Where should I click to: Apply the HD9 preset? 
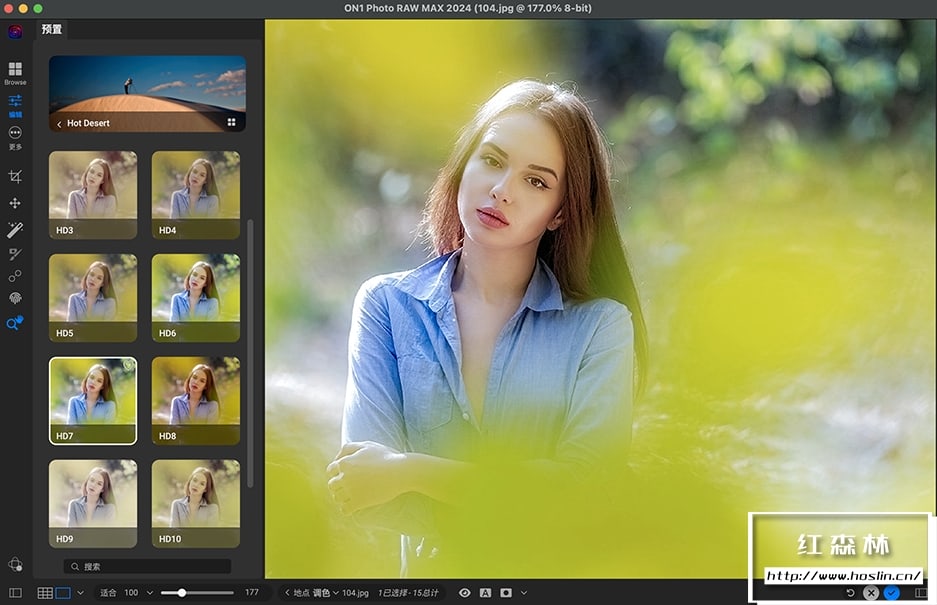pyautogui.click(x=93, y=503)
